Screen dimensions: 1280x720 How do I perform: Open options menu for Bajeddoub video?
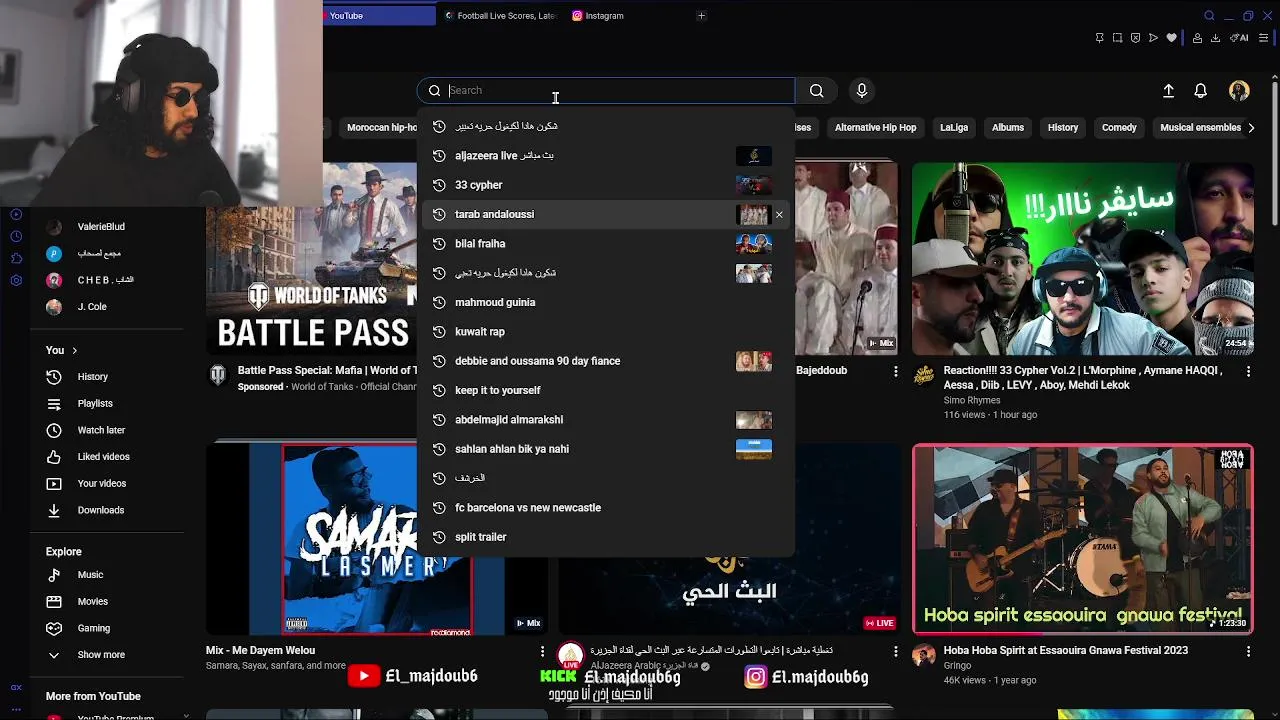895,371
